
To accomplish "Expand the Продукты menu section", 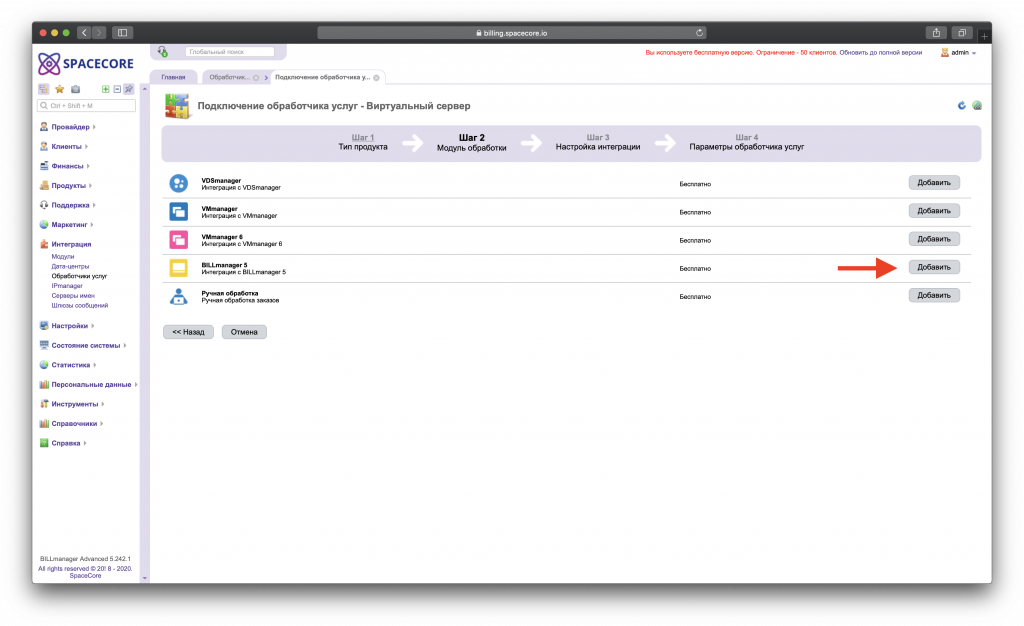I will (90, 185).
